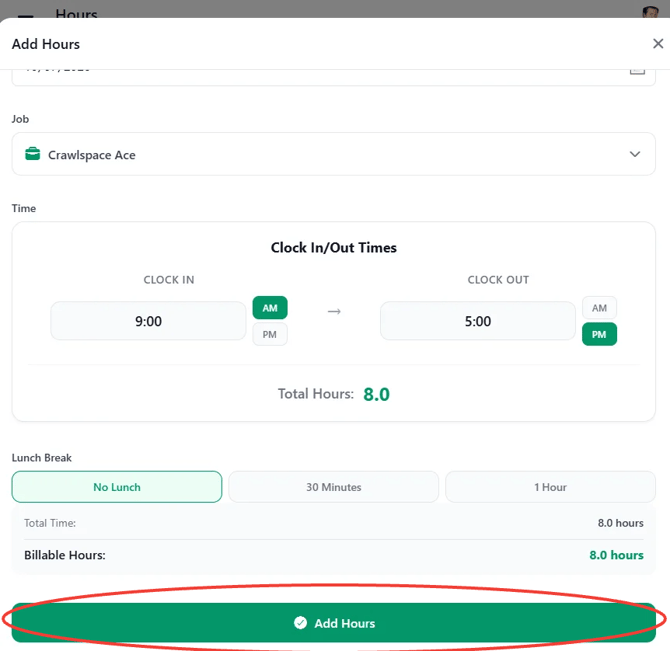Select AM for clock in
The width and height of the screenshot is (670, 651).
[270, 308]
